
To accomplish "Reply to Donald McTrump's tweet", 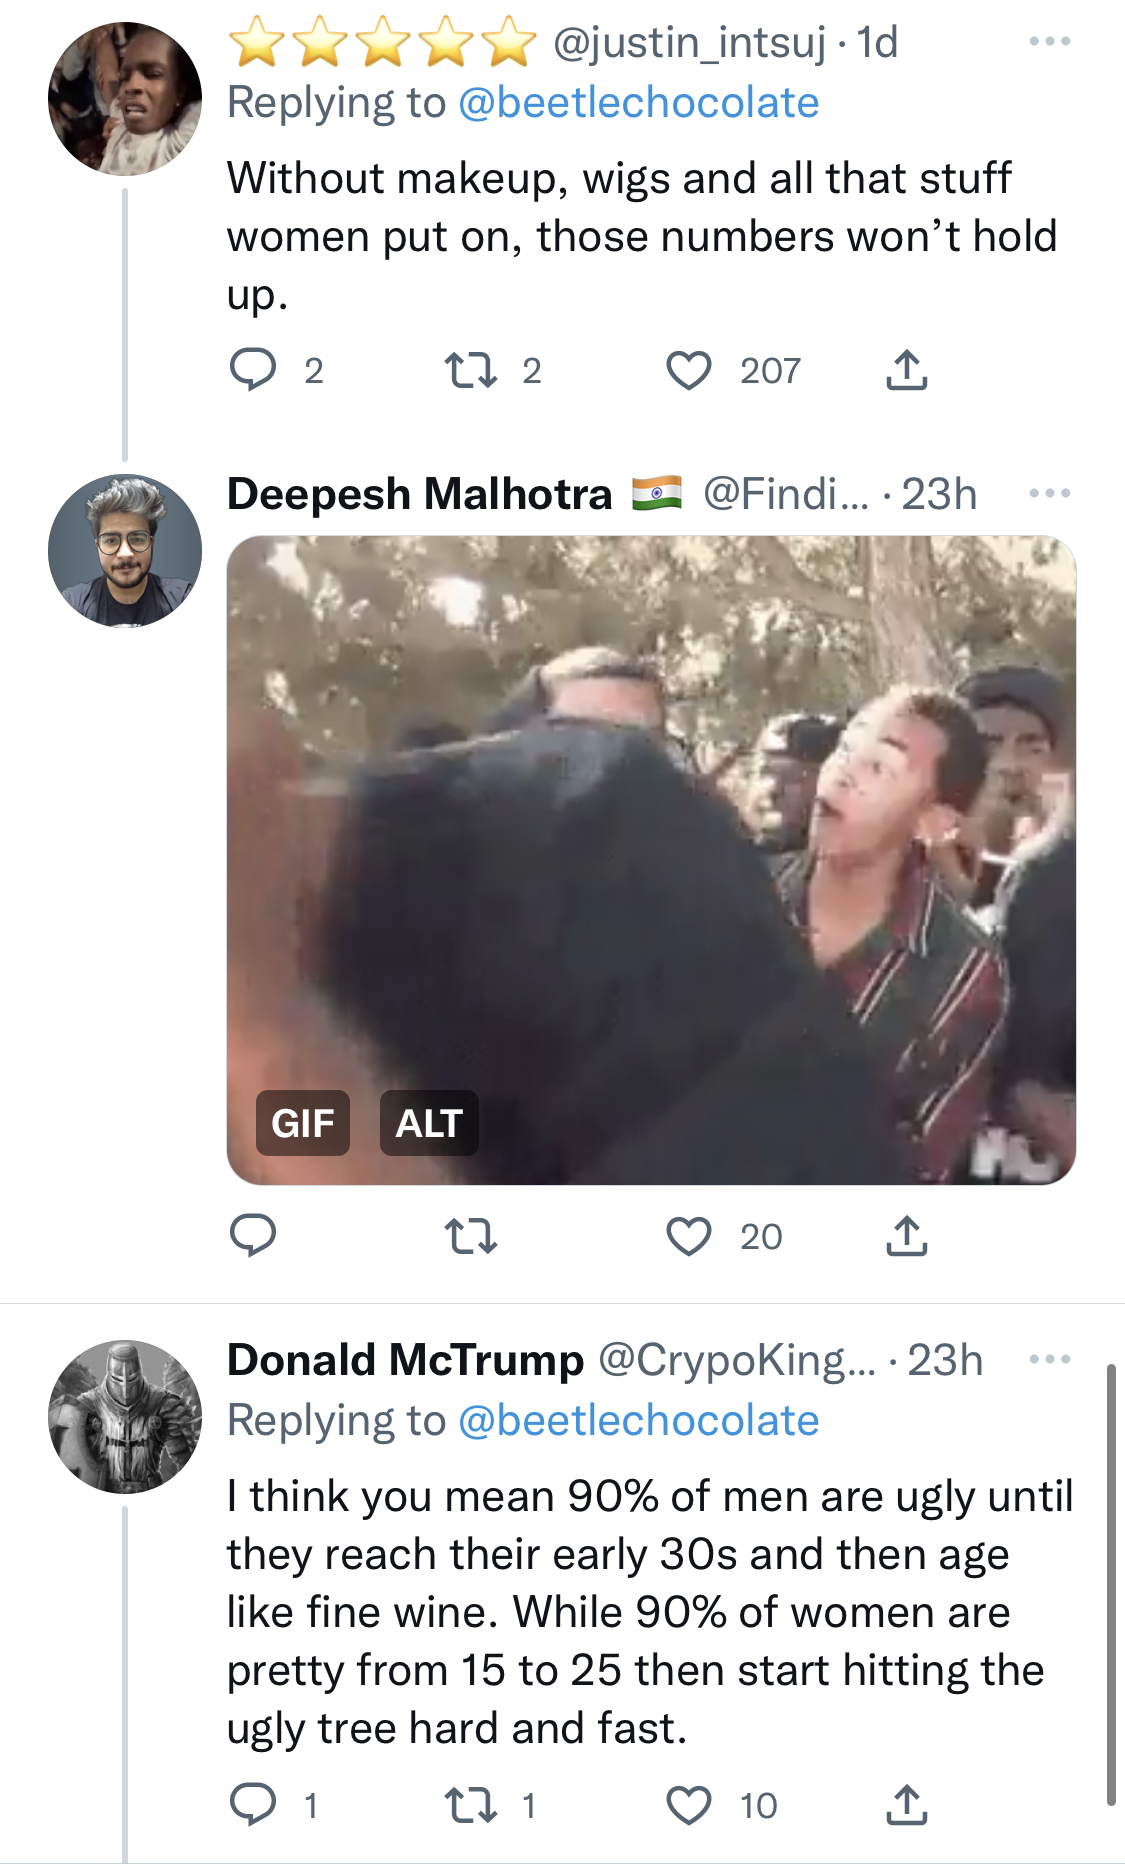I will (x=253, y=1805).
